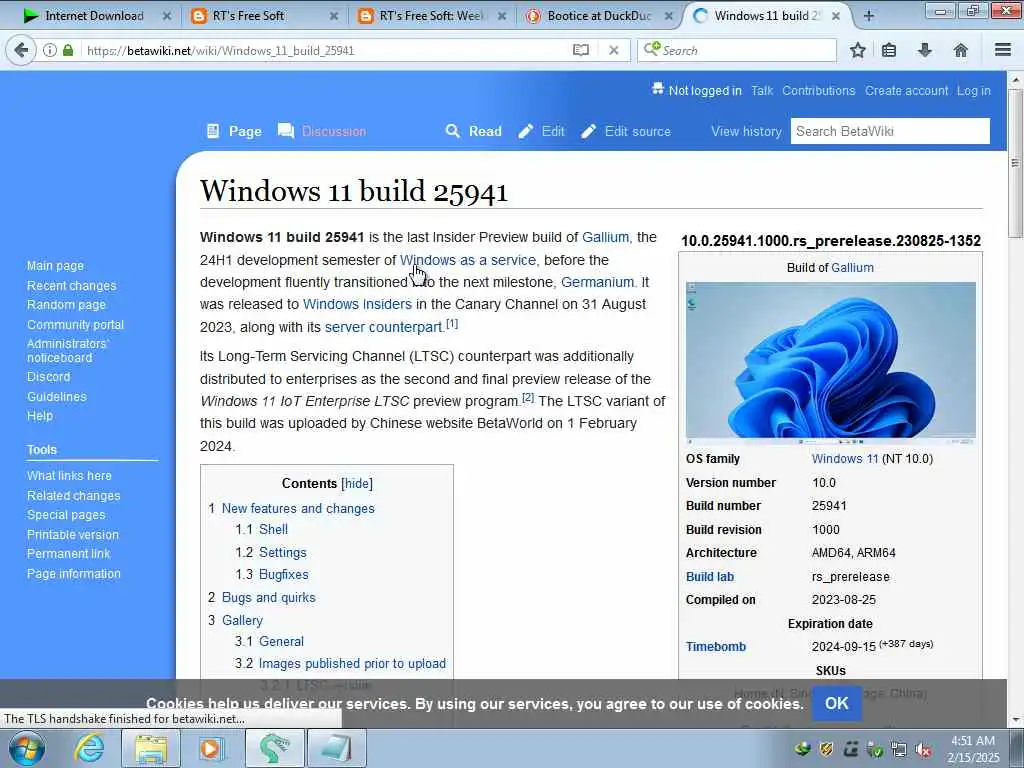Close the Bootice at DuckDuckGo tab
This screenshot has height=768, width=1024.
click(669, 16)
